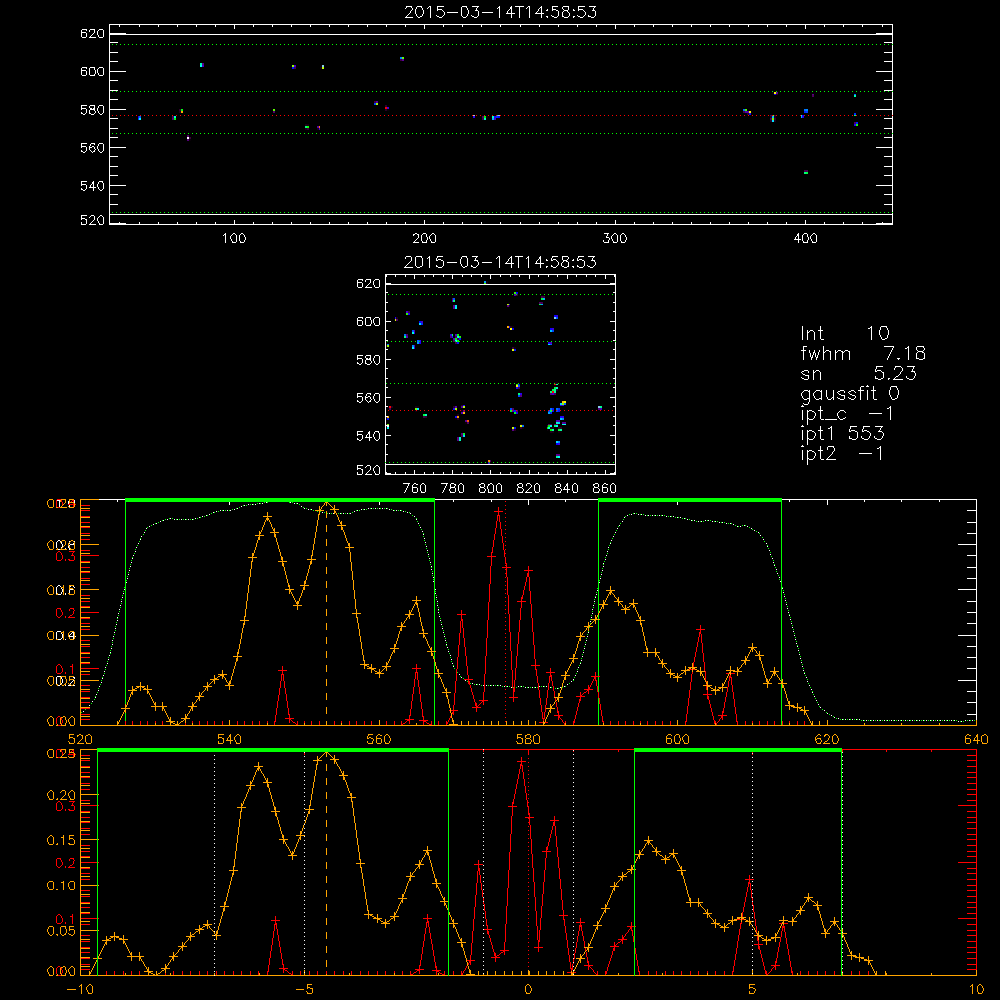Click the 'gaussfit 0' parameter line
The height and width of the screenshot is (1000, 1000).
[x=849, y=393]
